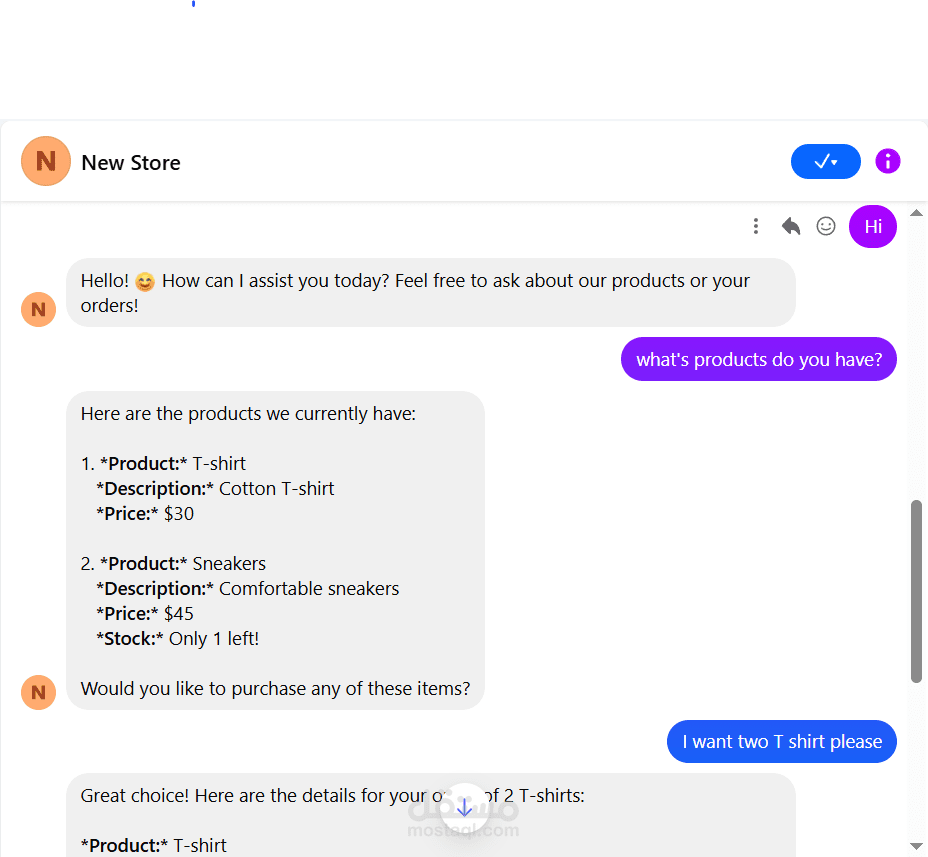Viewport: 928px width, 857px height.
Task: Click the smiling emoji in the greeting
Action: tap(145, 282)
